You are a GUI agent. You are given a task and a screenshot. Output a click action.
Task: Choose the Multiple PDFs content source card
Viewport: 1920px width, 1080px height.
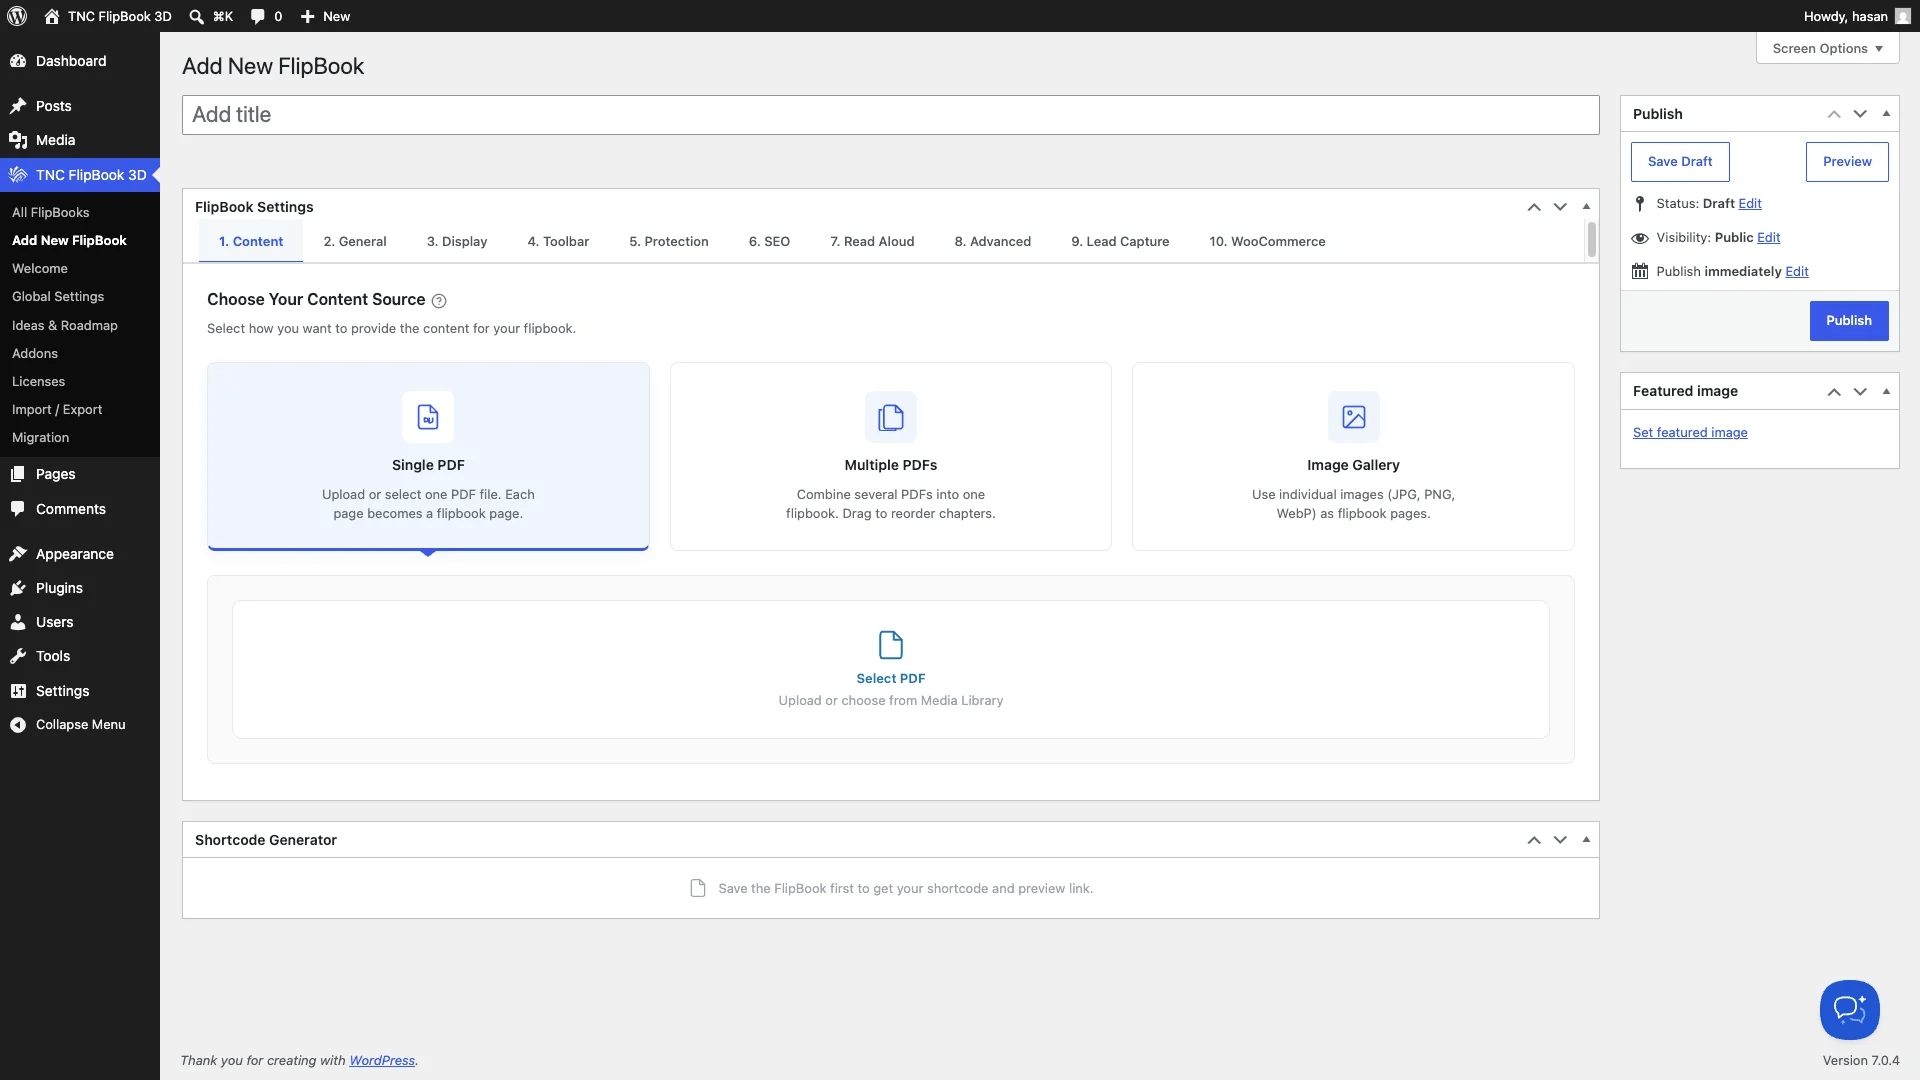(891, 456)
